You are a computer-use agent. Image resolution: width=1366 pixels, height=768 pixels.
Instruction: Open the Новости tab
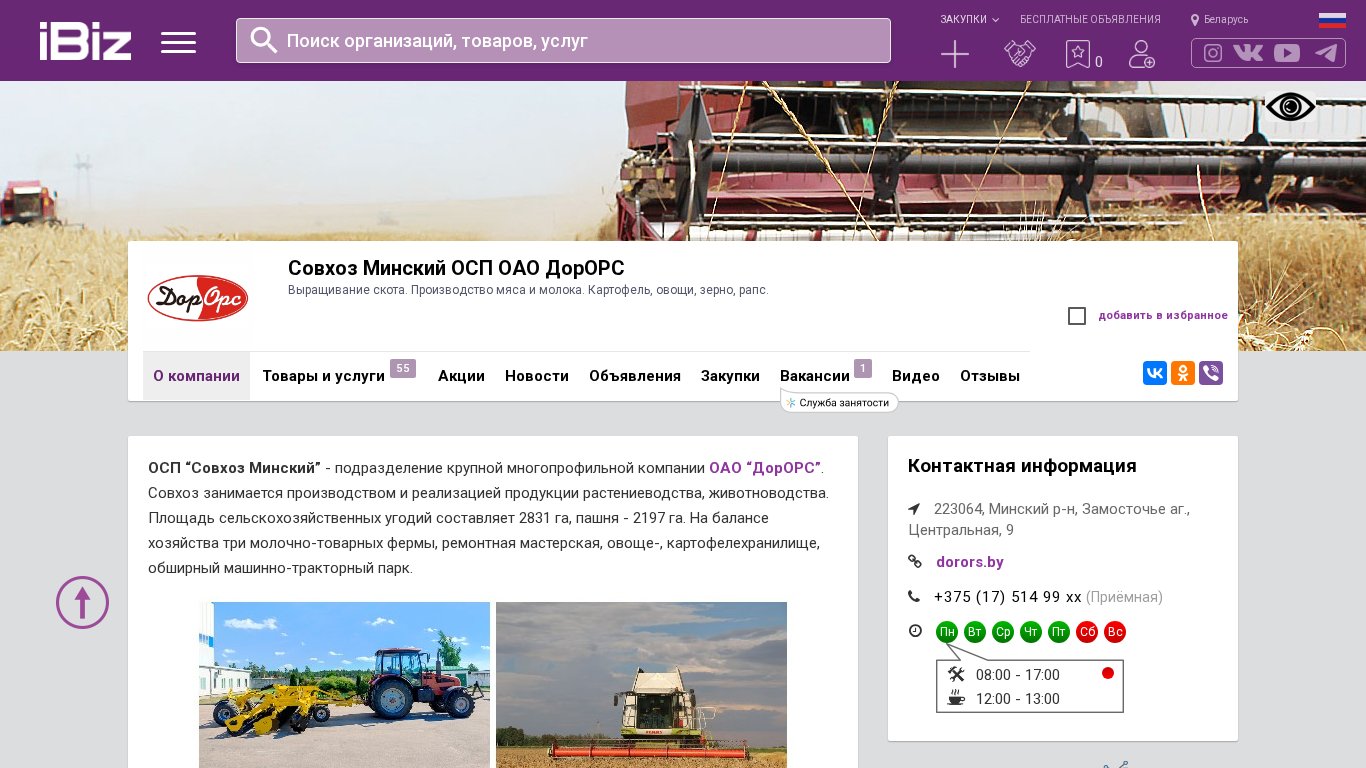[537, 376]
